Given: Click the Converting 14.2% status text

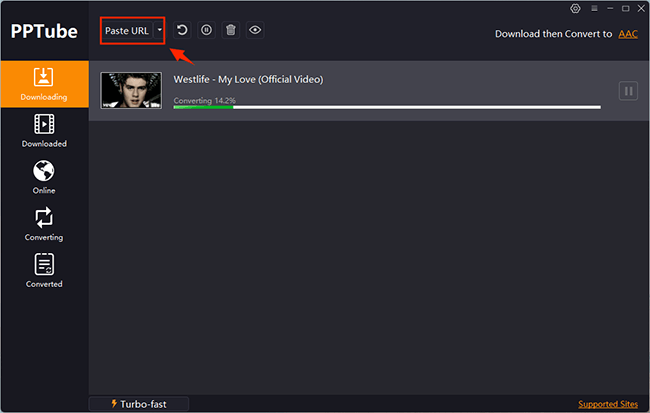Looking at the screenshot, I should (204, 100).
